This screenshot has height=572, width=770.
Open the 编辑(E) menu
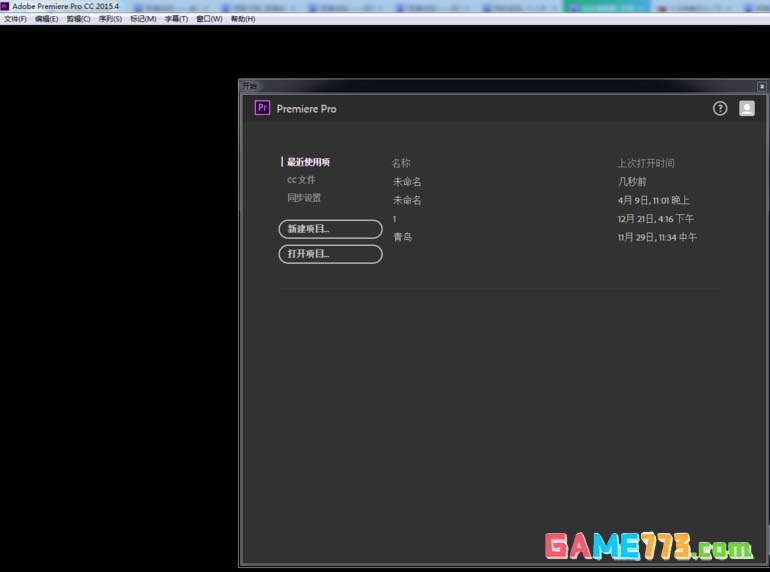(46, 19)
